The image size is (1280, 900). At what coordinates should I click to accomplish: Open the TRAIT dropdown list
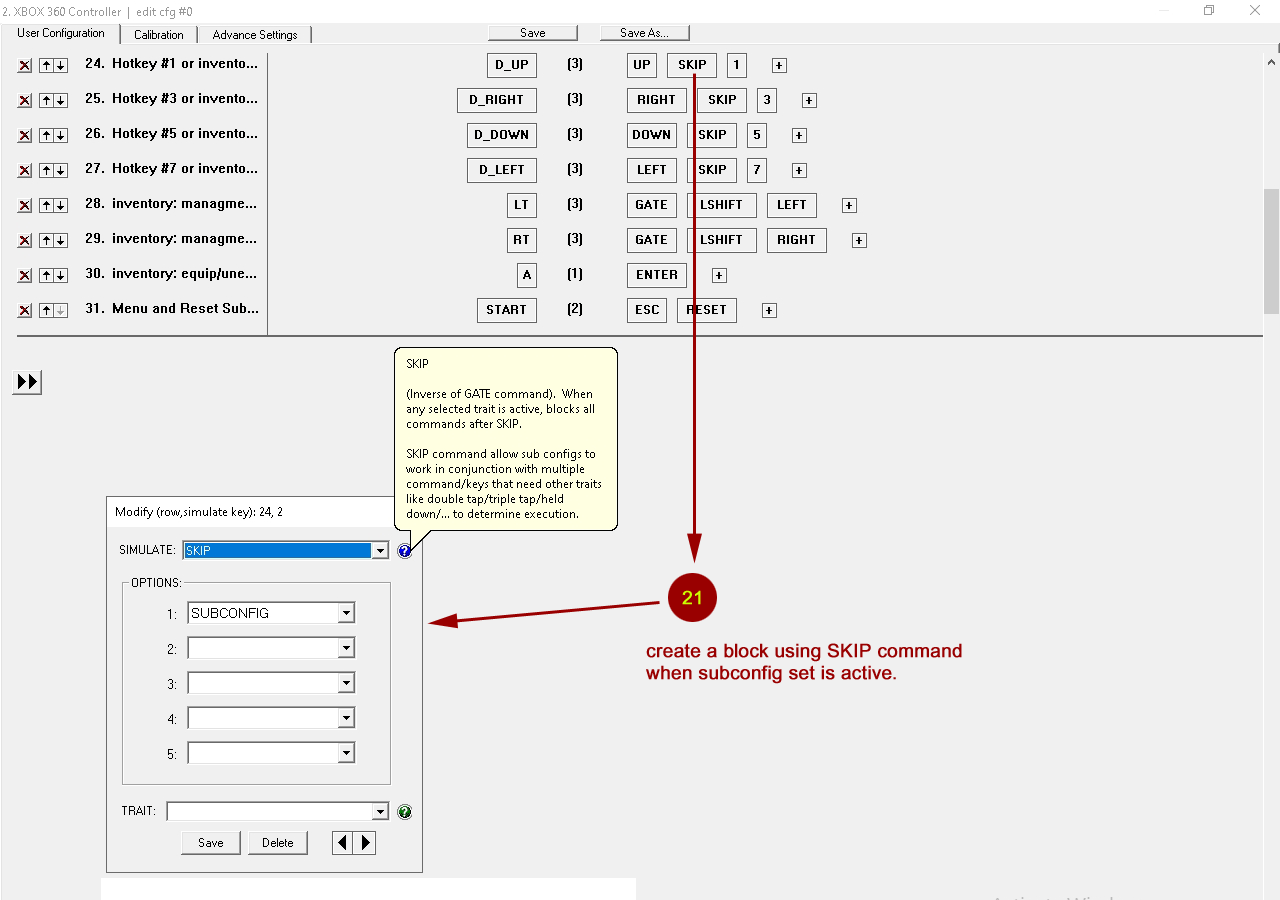pos(379,812)
